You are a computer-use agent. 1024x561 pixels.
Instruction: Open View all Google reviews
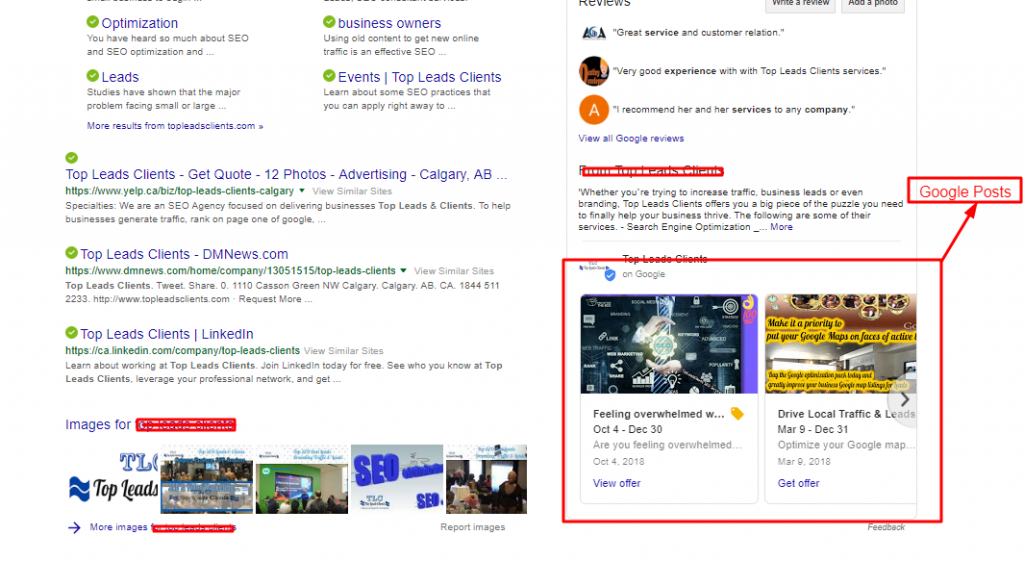click(631, 138)
